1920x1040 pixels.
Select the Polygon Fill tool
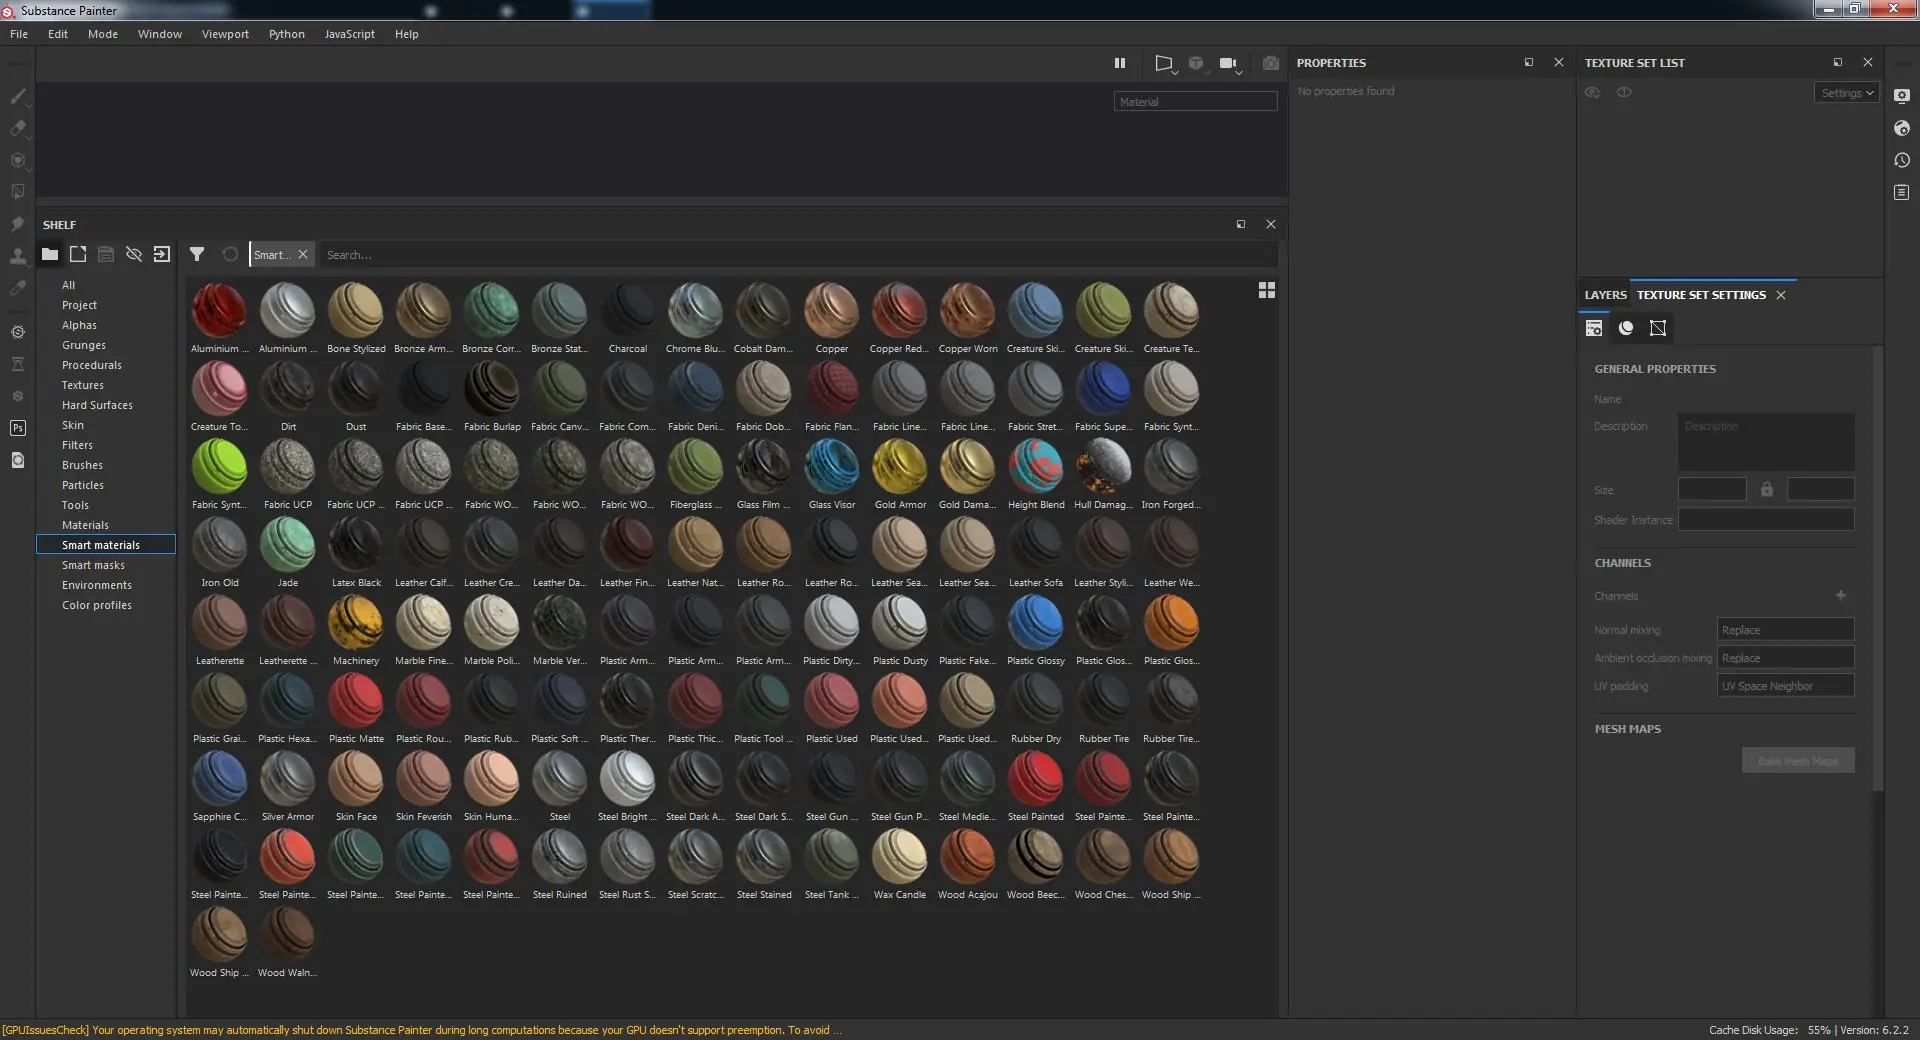18,190
